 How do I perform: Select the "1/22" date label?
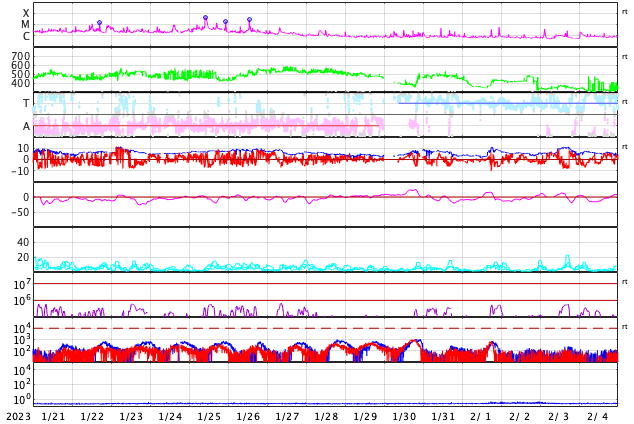92,417
